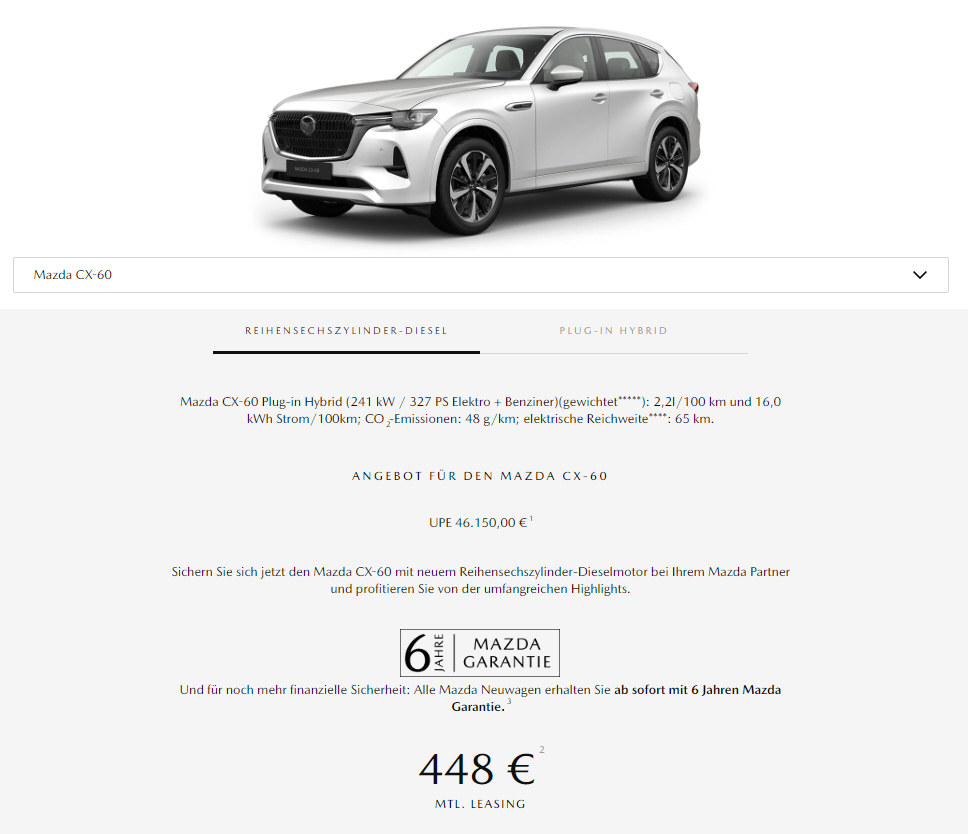Click footnote 1 next to UPE price
Image resolution: width=968 pixels, height=834 pixels.
(531, 519)
